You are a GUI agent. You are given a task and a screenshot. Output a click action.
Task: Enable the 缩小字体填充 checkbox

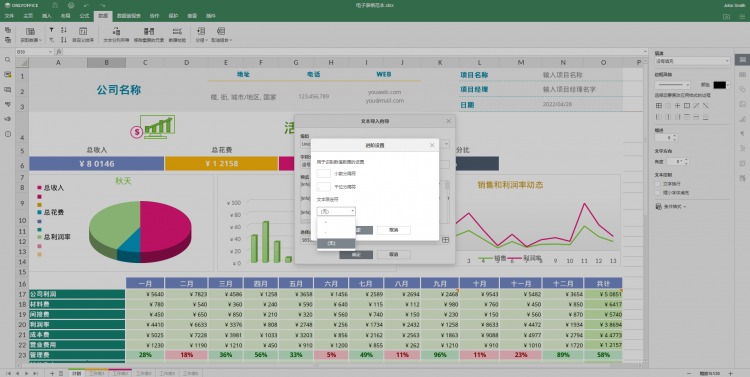click(x=658, y=193)
